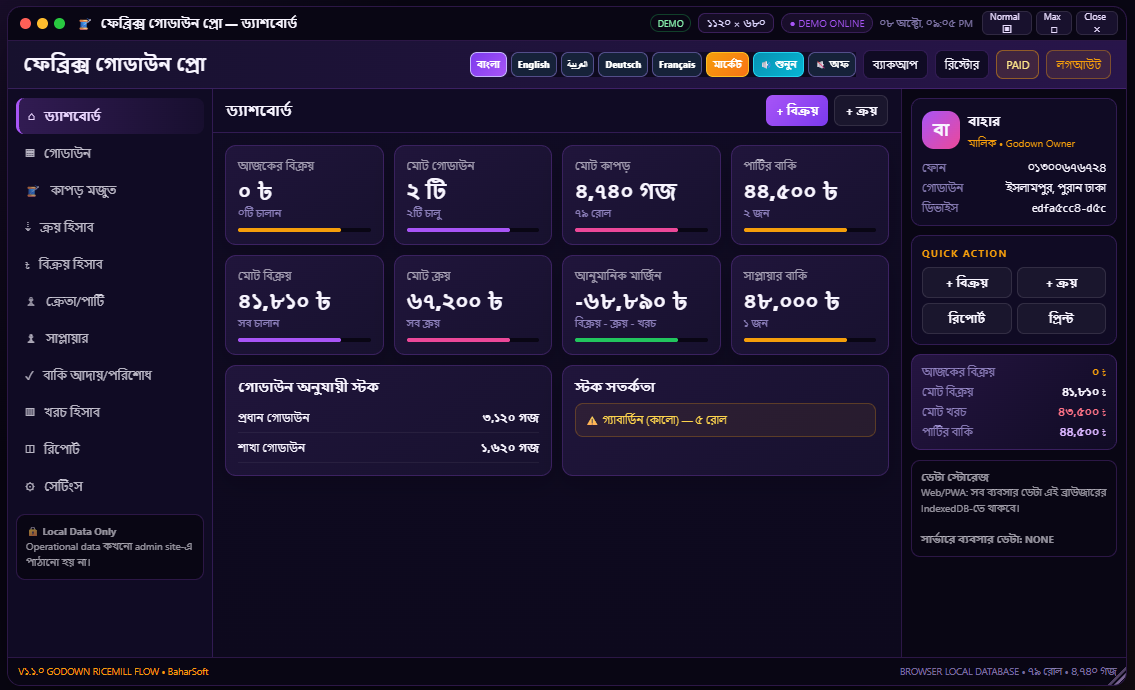Click the লগআউট button
This screenshot has height=690, width=1135.
1078,64
